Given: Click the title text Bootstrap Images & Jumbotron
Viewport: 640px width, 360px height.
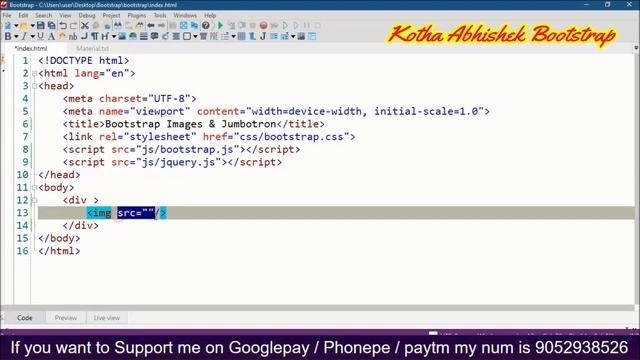Looking at the screenshot, I should pyautogui.click(x=191, y=124).
